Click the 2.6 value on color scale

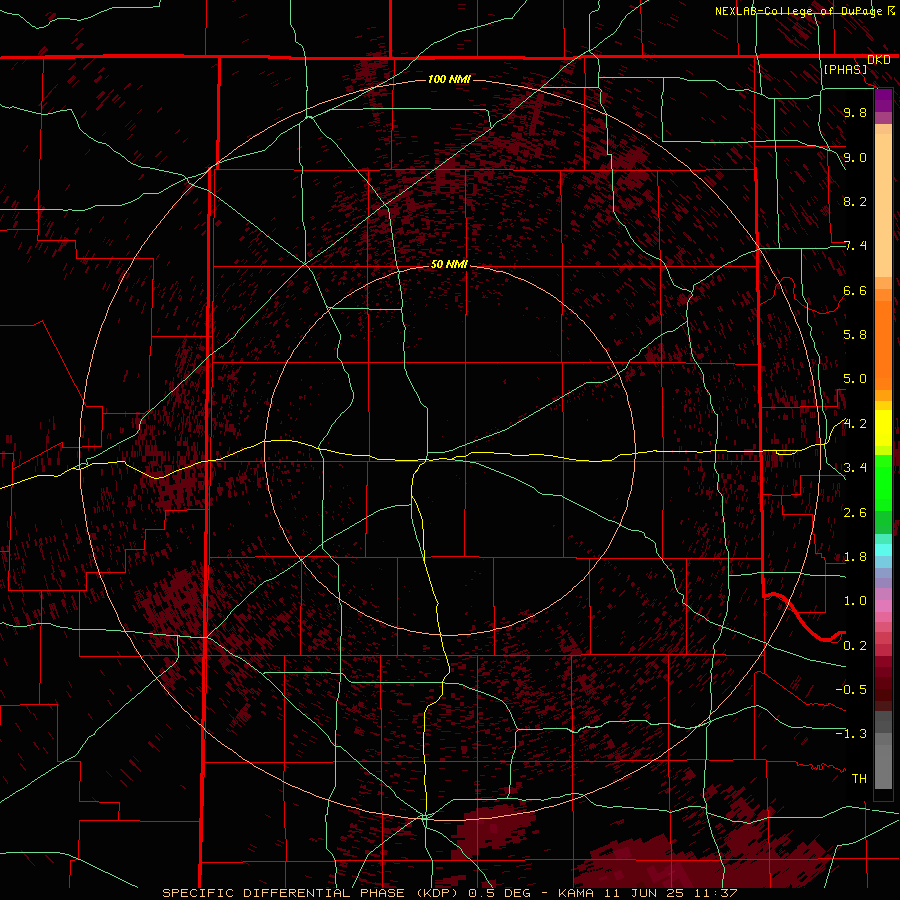855,513
